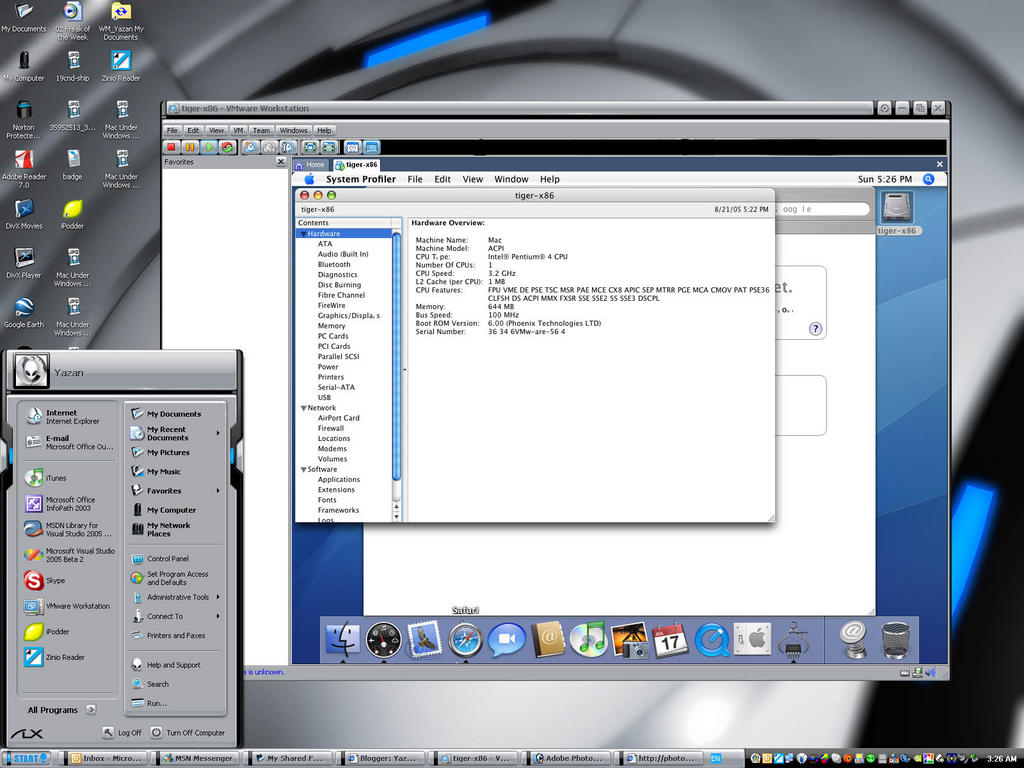Image resolution: width=1024 pixels, height=768 pixels.
Task: Click the VMware reset toolbar button
Action: (x=227, y=147)
